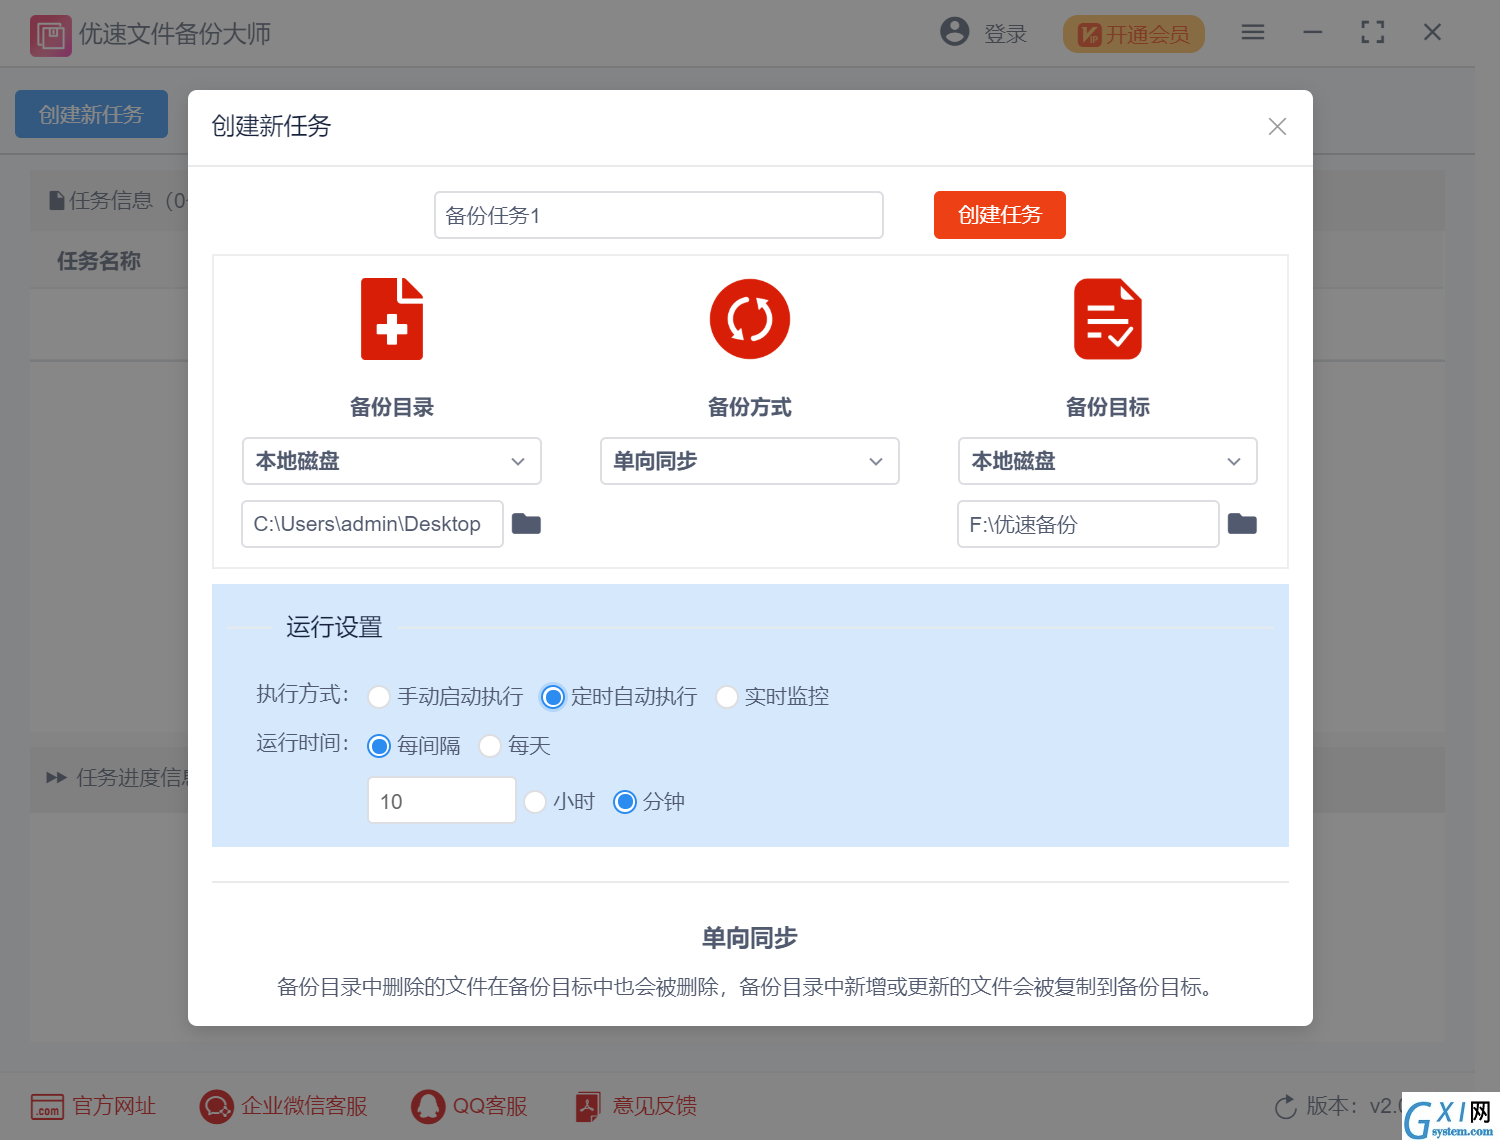Click the interval value field showing 10
This screenshot has width=1500, height=1140.
[442, 800]
